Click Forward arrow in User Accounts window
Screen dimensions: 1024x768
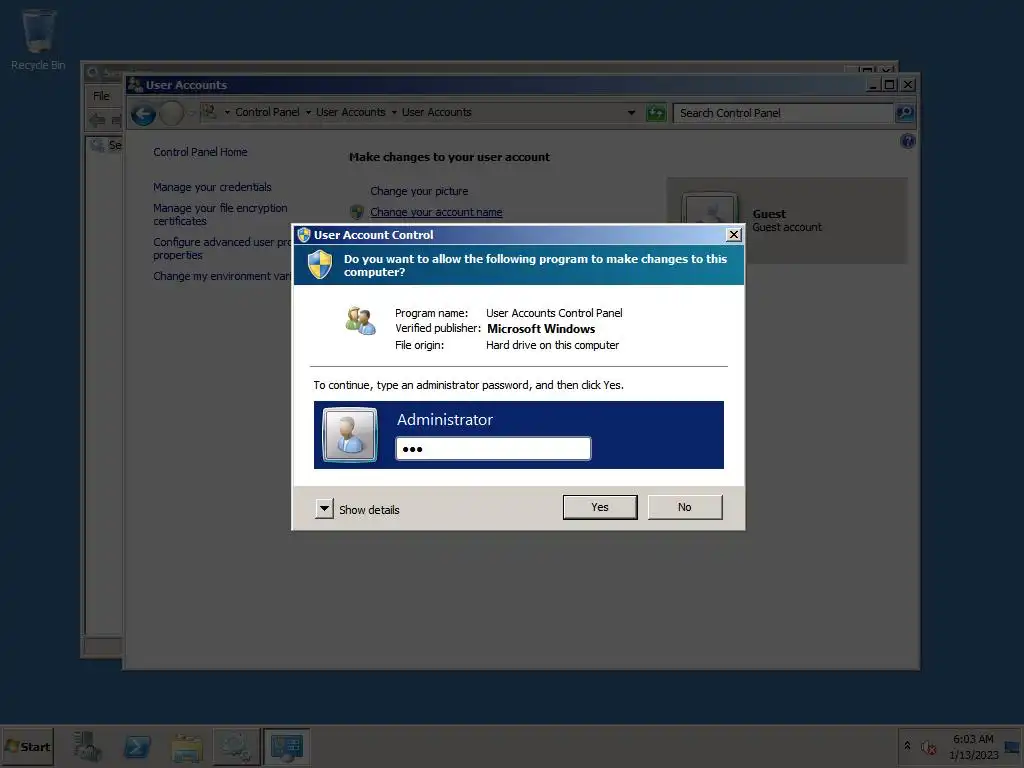pyautogui.click(x=172, y=114)
